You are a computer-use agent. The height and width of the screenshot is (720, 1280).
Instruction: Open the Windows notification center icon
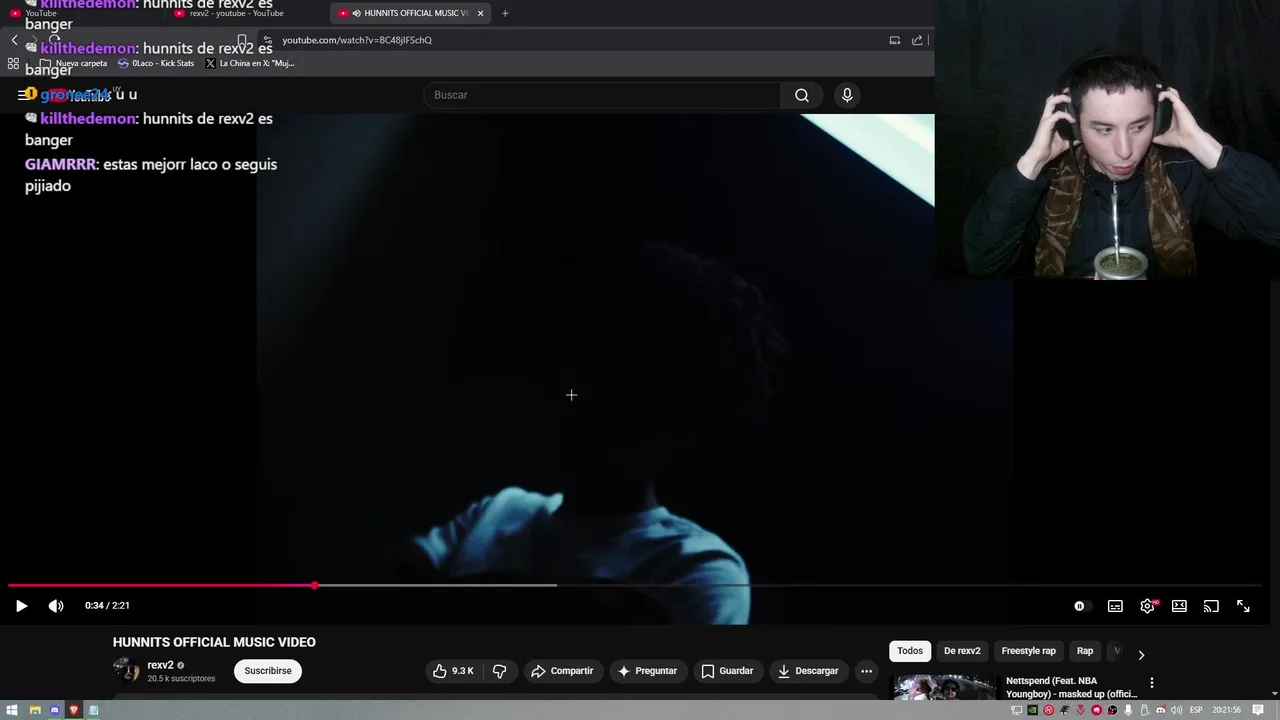(1258, 710)
